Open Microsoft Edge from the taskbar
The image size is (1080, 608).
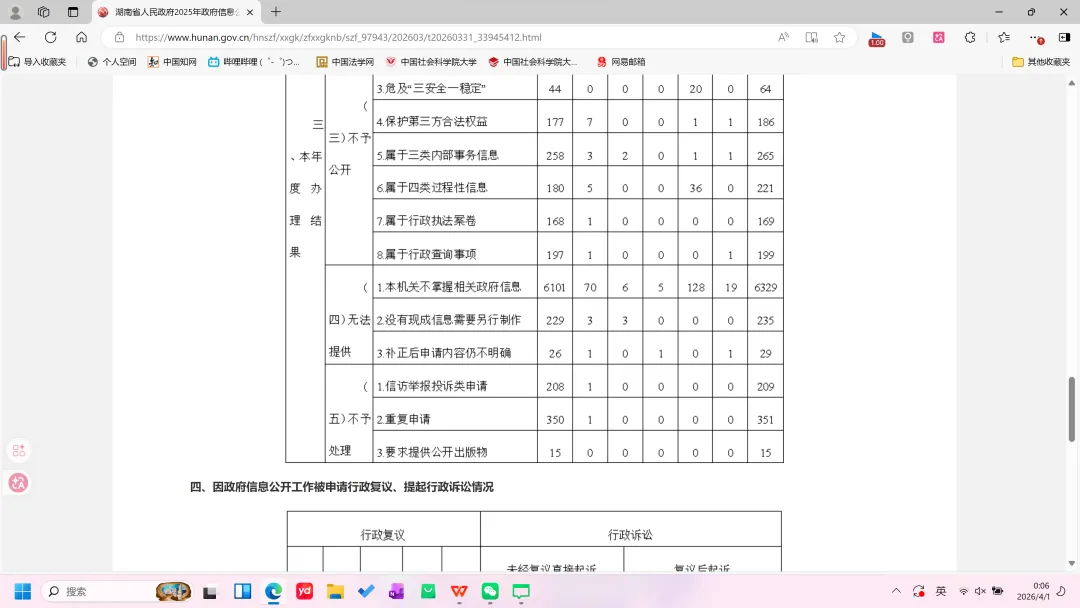[x=273, y=591]
